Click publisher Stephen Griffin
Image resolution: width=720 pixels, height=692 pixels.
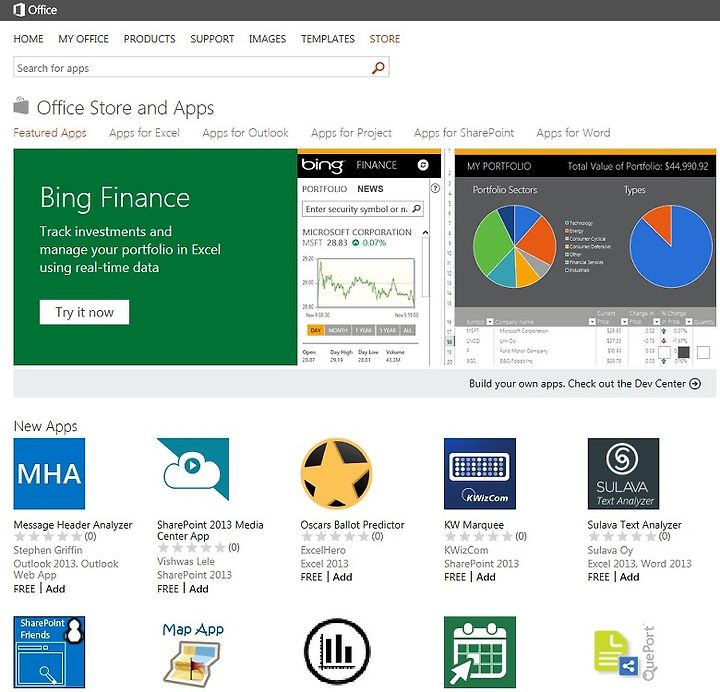coord(48,550)
